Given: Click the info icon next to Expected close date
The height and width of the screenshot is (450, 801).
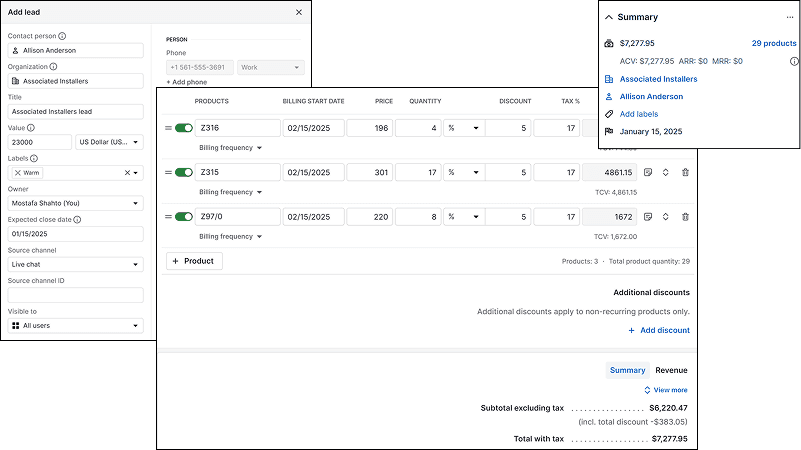Looking at the screenshot, I should pyautogui.click(x=77, y=220).
